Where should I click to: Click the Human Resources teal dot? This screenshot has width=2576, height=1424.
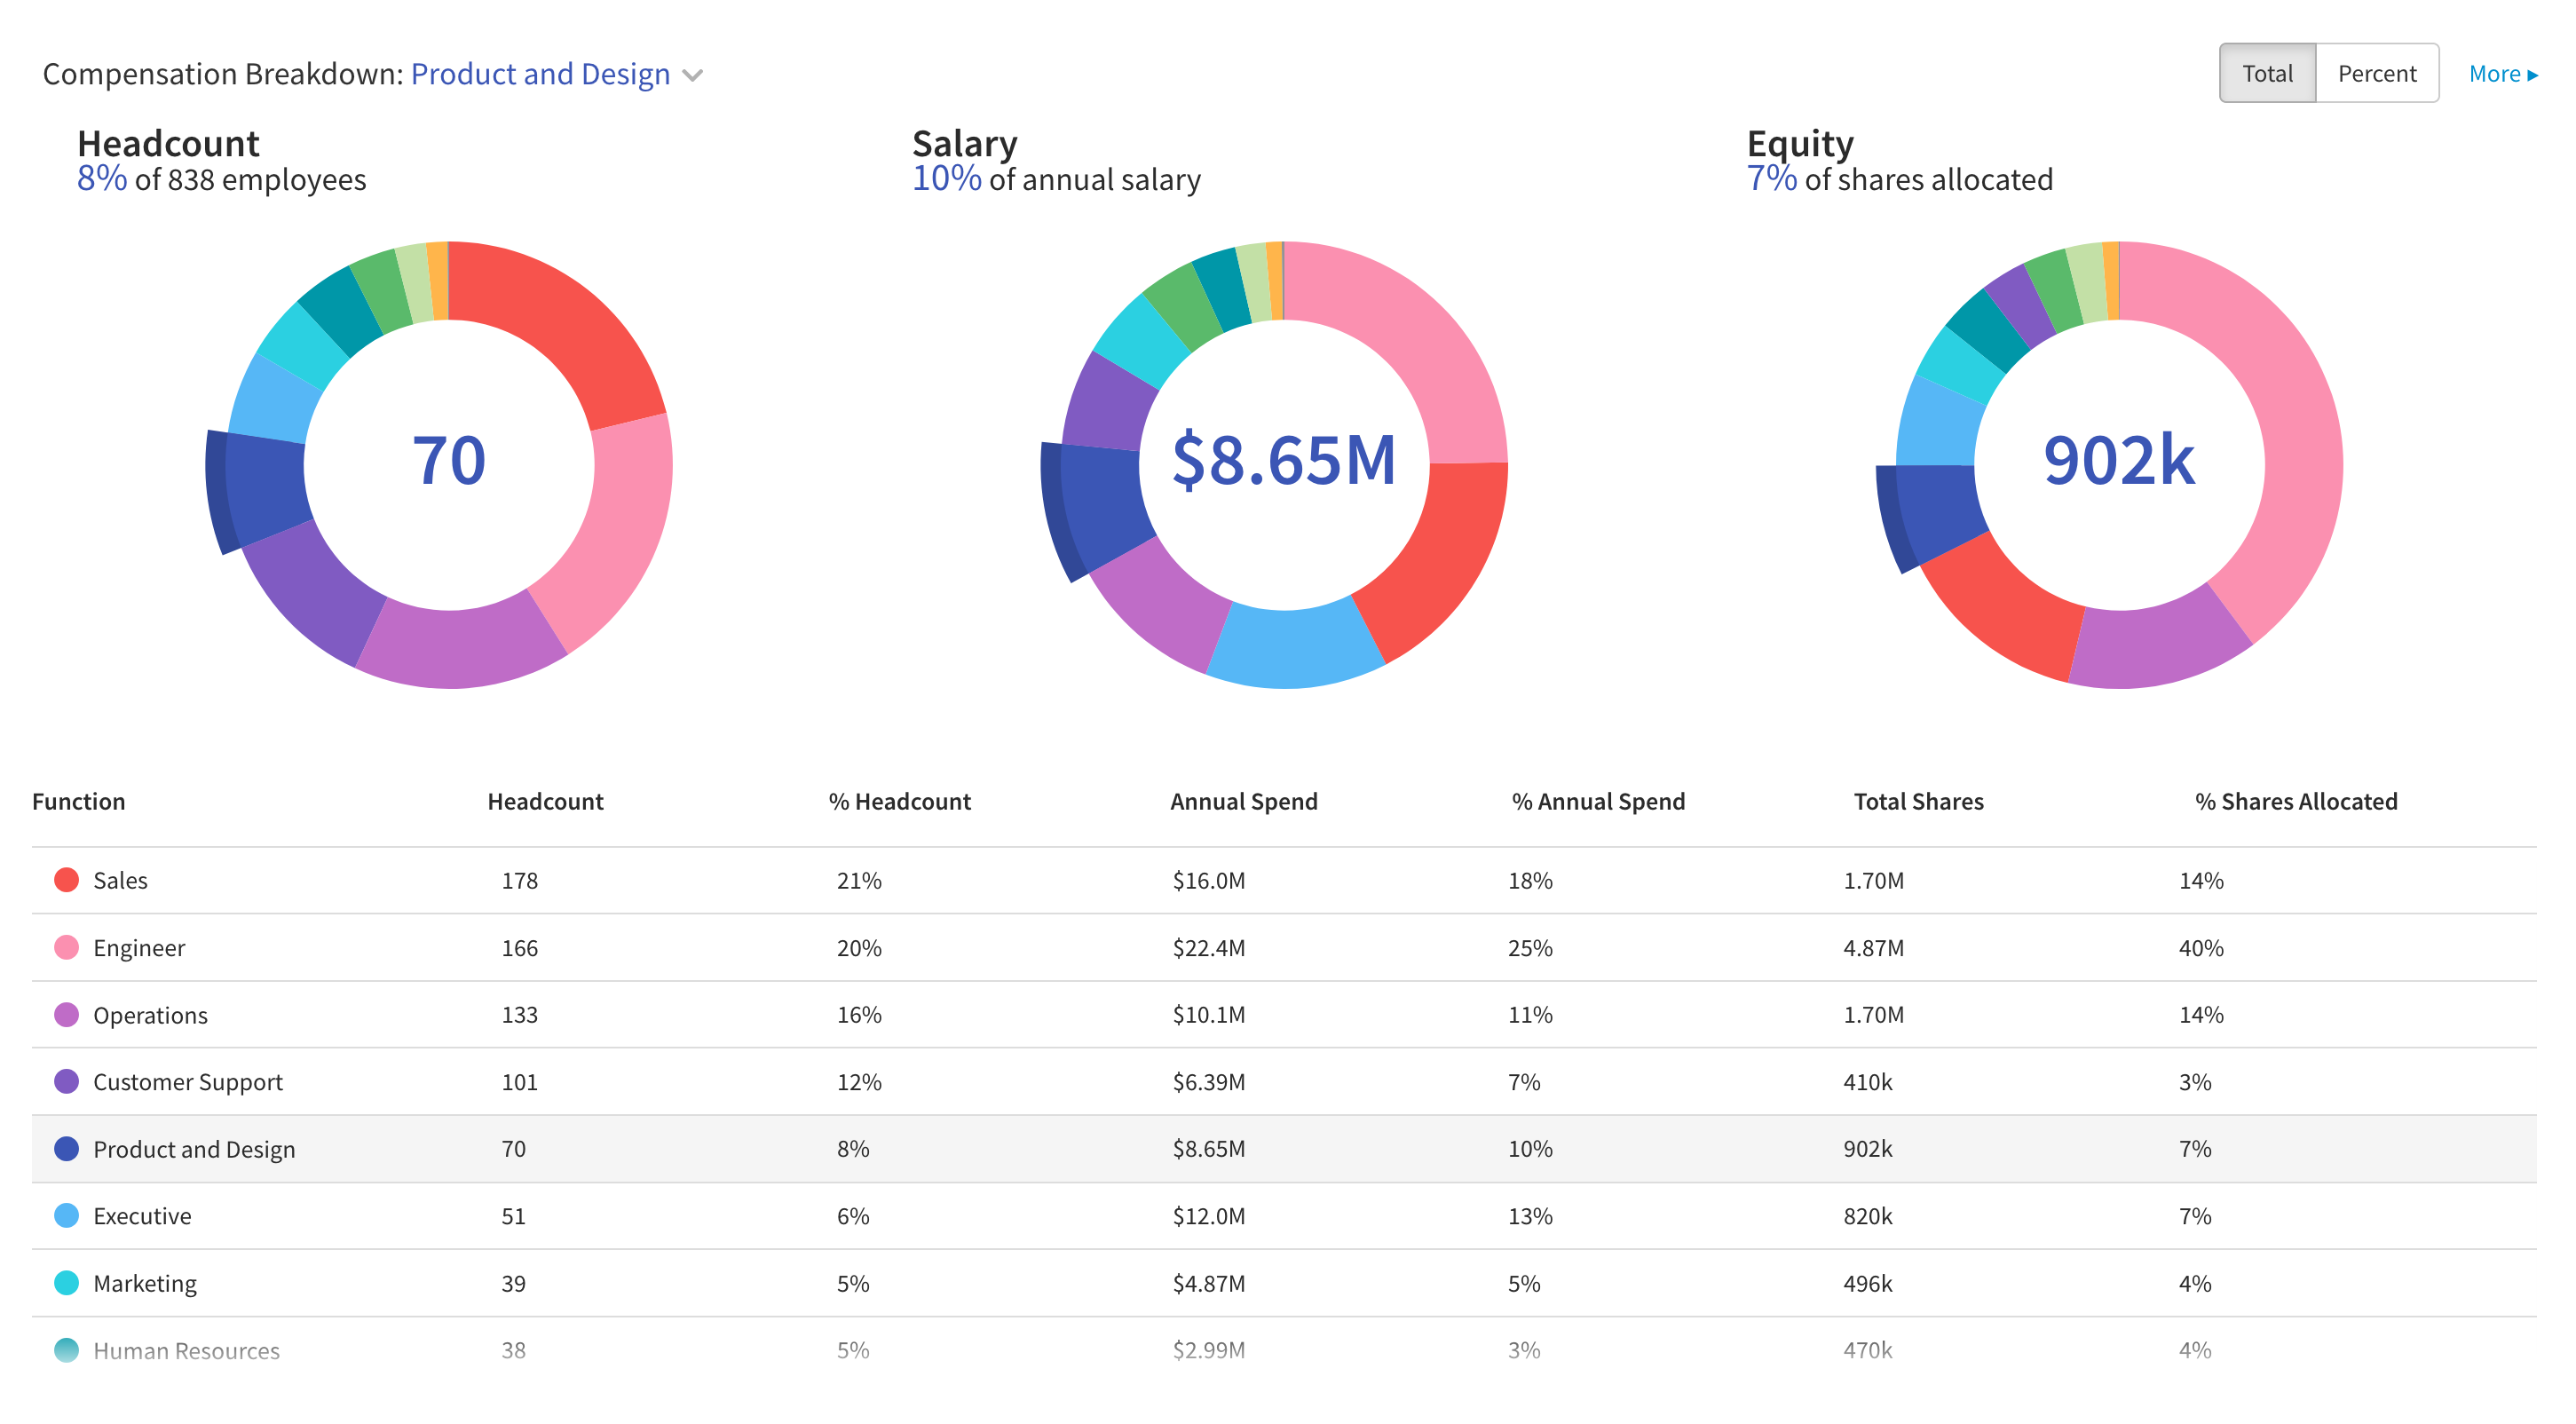tap(66, 1350)
